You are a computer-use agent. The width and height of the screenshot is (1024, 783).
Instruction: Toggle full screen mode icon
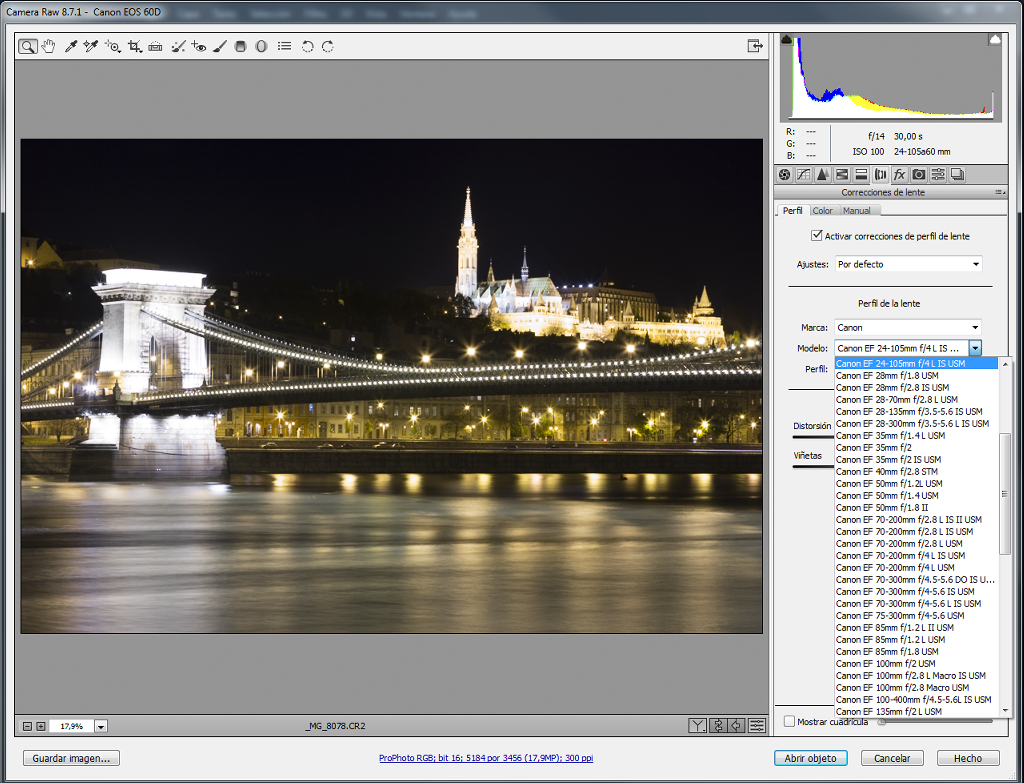755,46
